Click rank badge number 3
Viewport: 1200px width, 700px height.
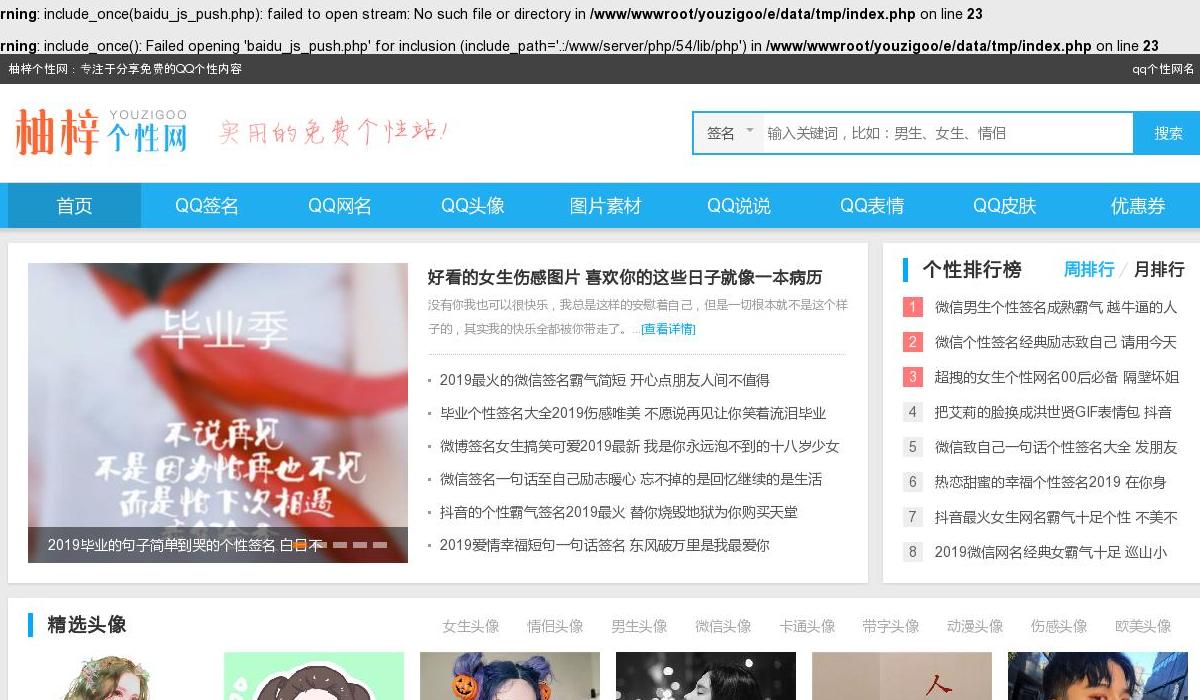pos(912,377)
